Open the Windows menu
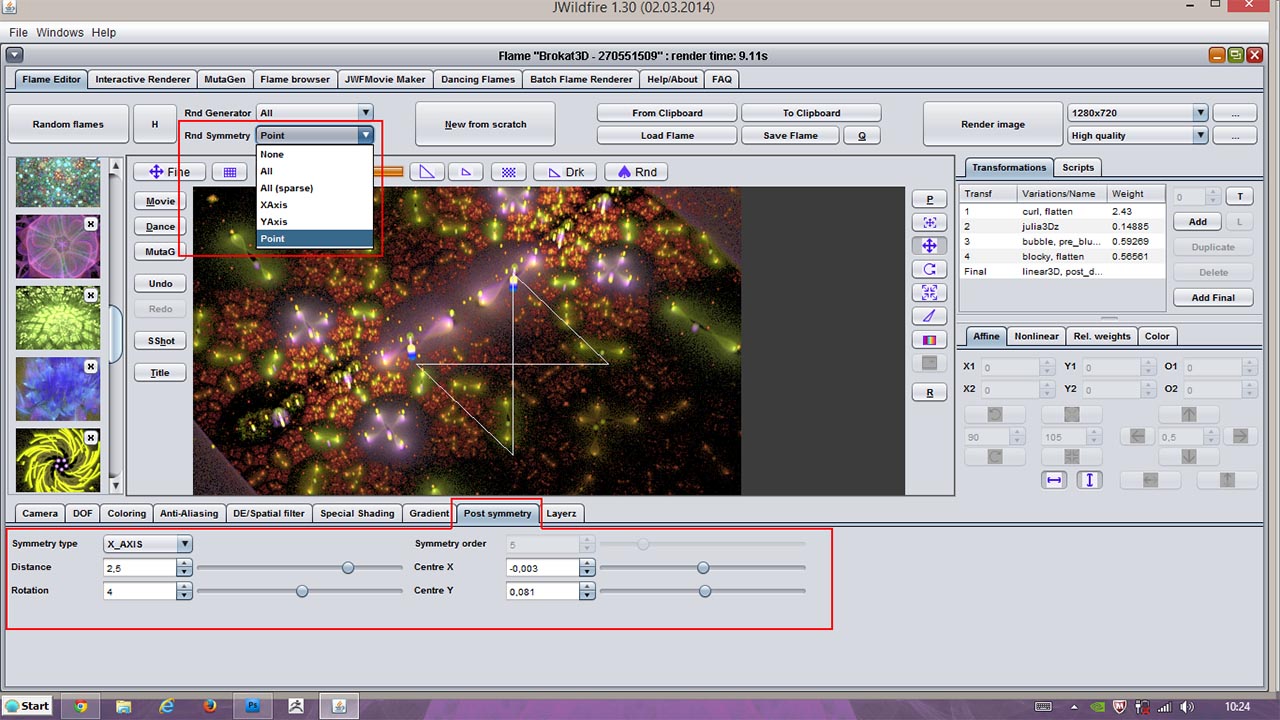The image size is (1280, 720). 60,32
